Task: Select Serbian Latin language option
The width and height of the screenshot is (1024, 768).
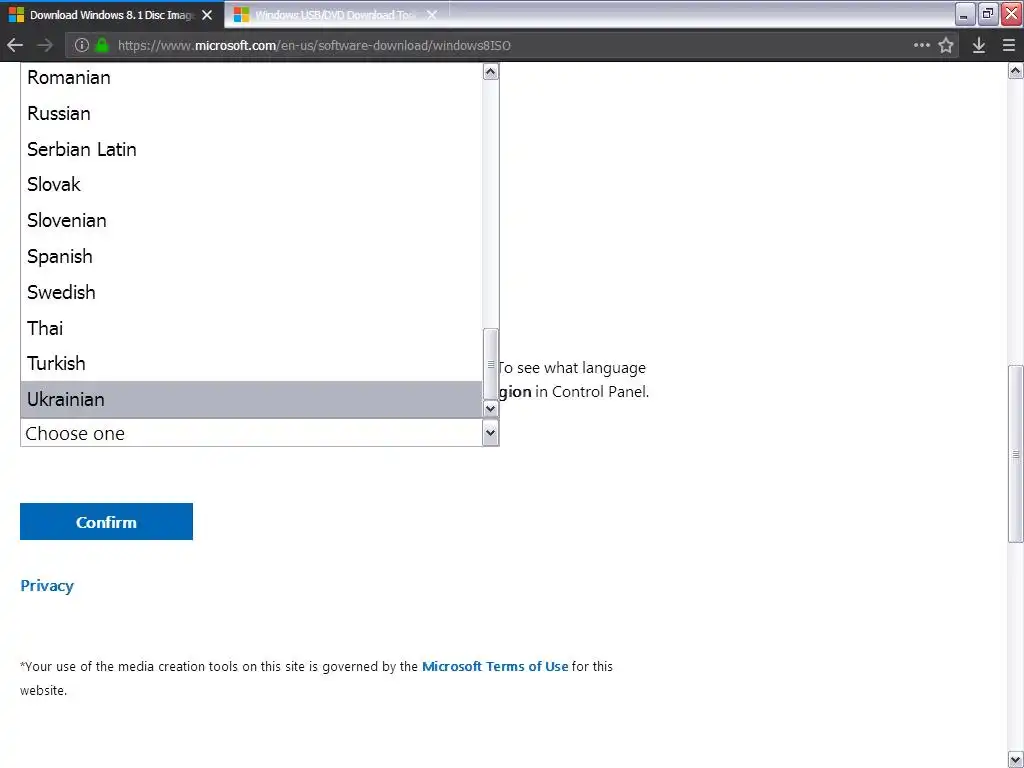Action: 251,150
